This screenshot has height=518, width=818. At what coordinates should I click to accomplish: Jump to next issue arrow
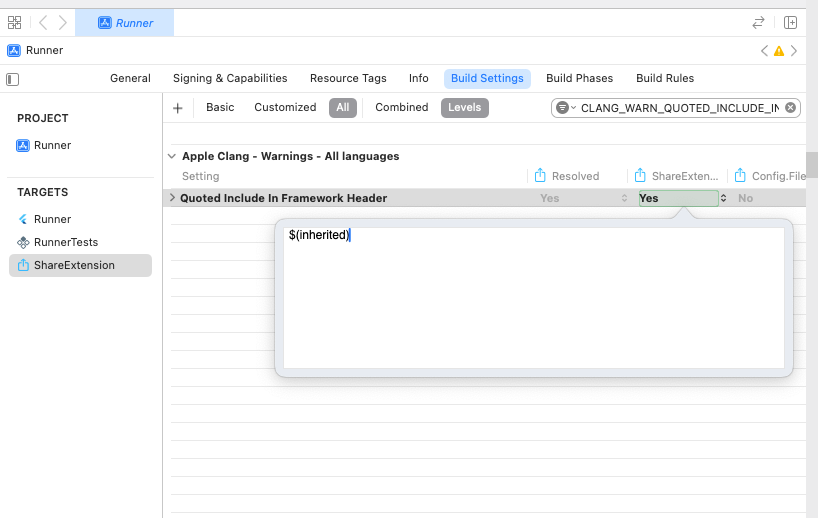point(794,51)
